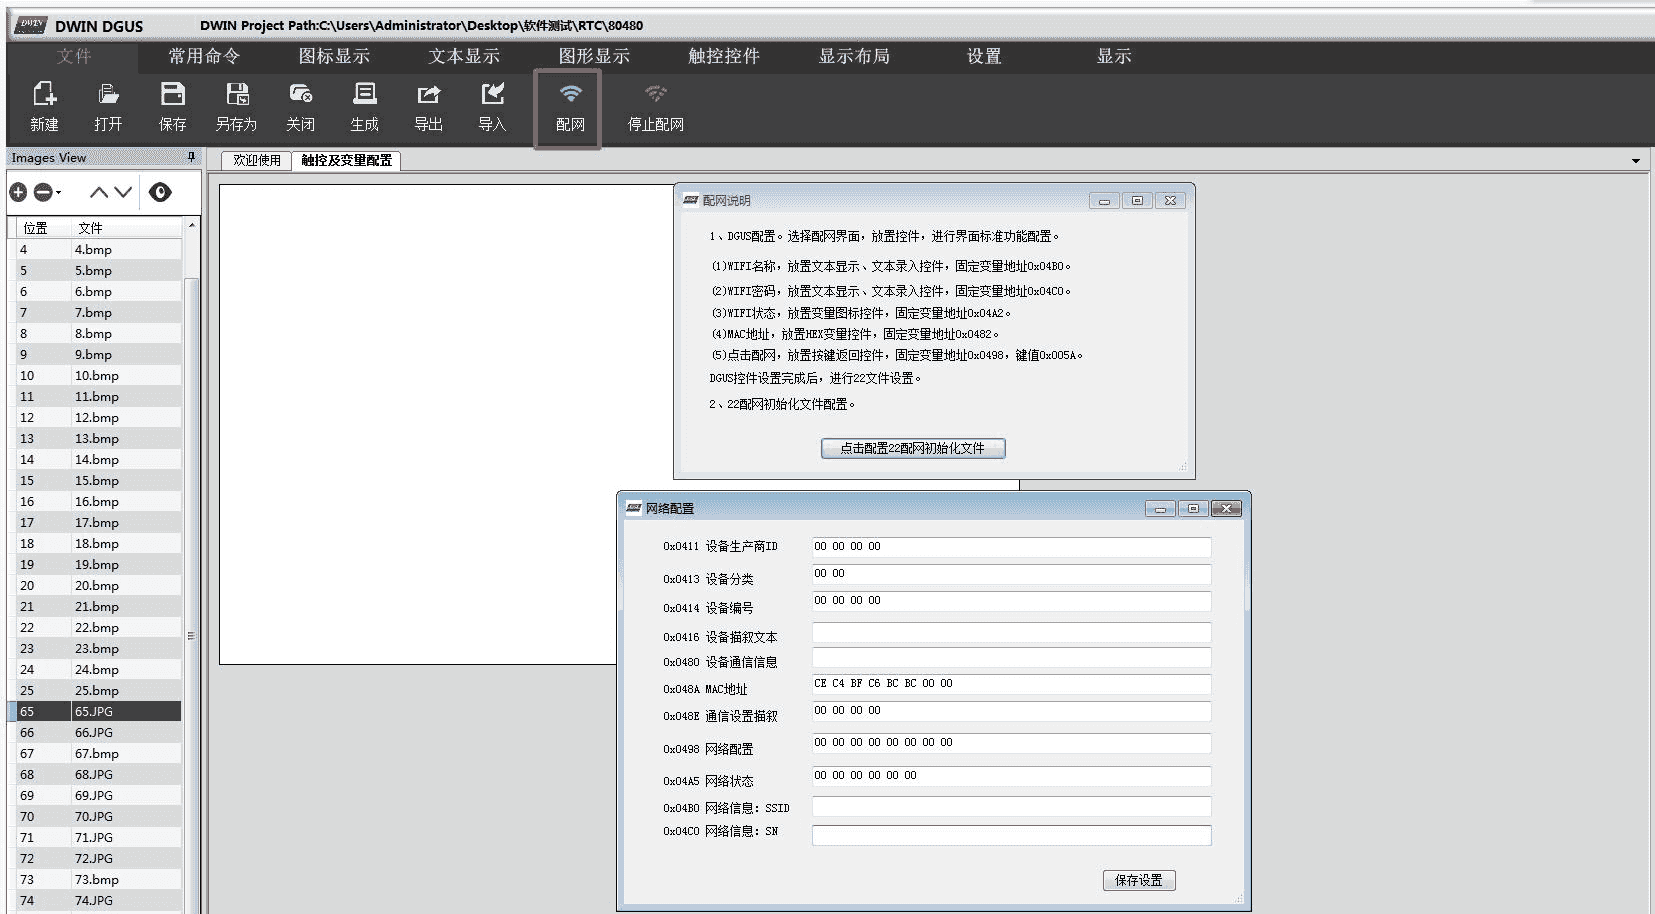Click the 0x048E 通信设置描叙 field
The image size is (1655, 914).
click(1011, 711)
